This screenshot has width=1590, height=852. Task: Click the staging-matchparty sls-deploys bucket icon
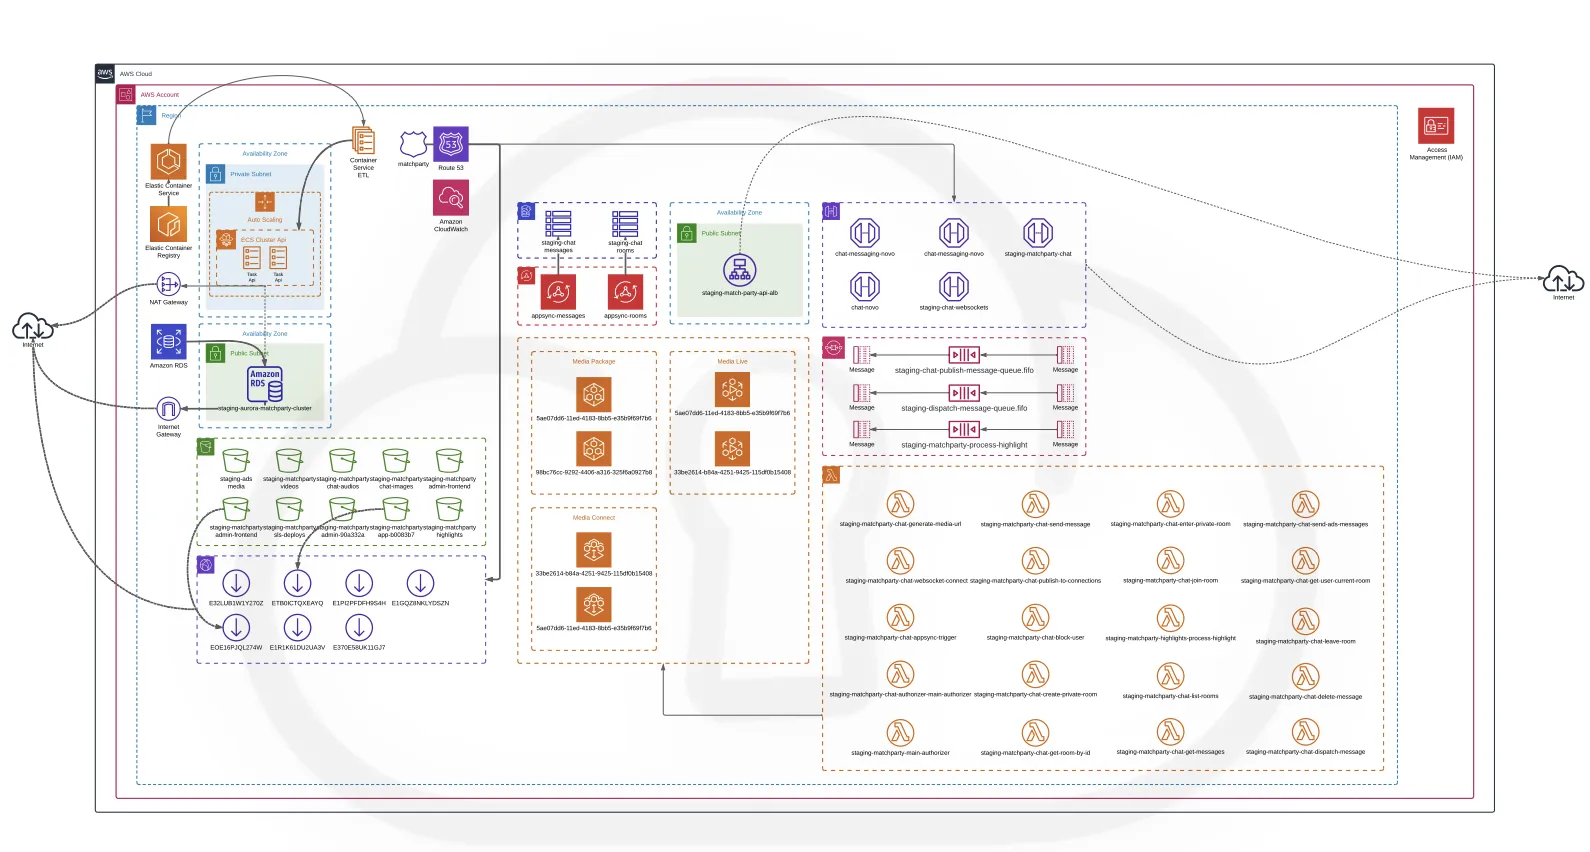click(x=289, y=510)
